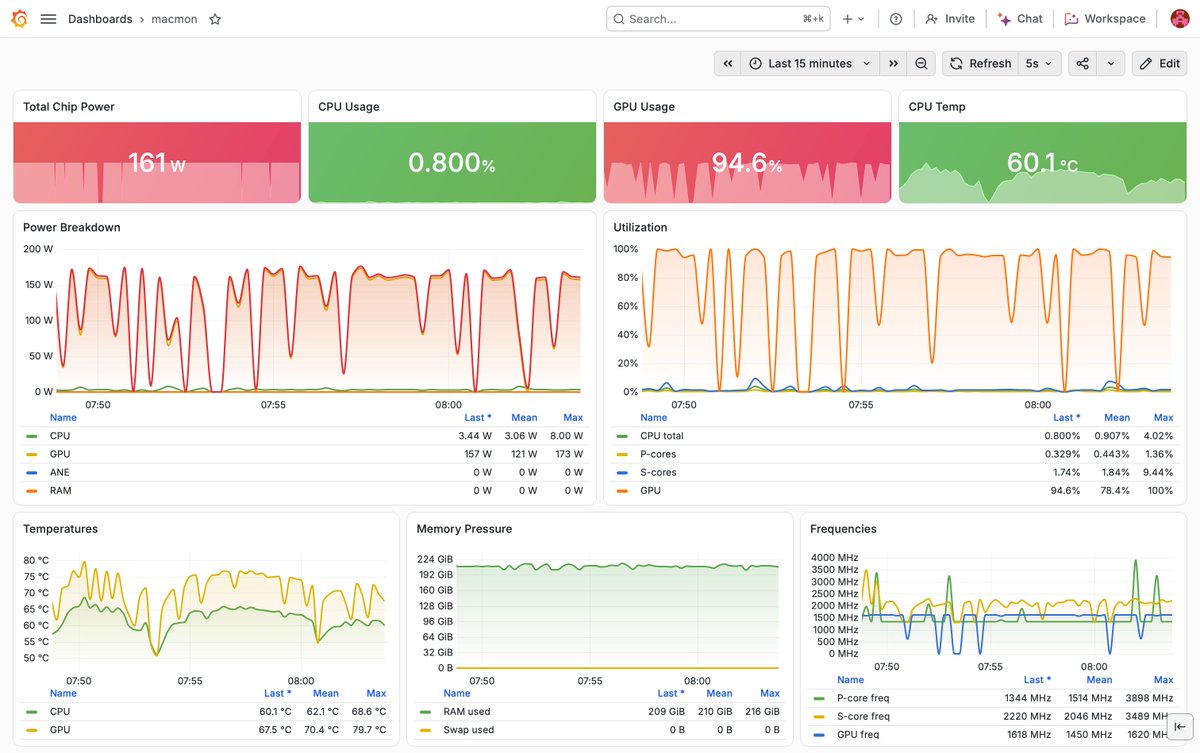Screen dimensions: 1200x753
Task: Toggle S-cores series in Utilization legend
Action: [x=658, y=472]
